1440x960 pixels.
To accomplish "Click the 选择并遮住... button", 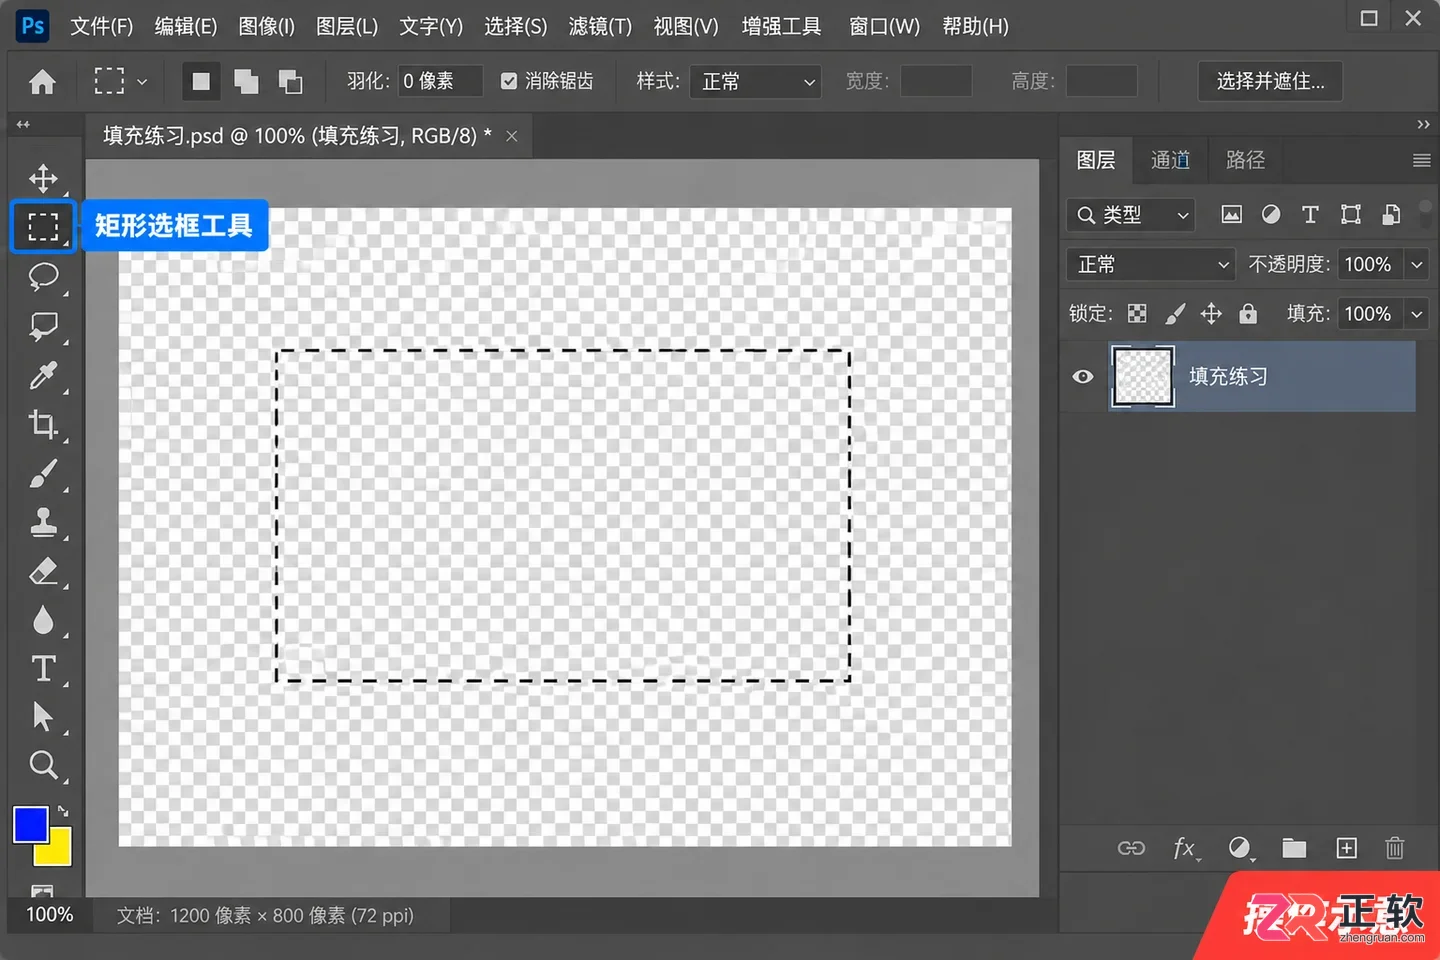I will (1270, 81).
